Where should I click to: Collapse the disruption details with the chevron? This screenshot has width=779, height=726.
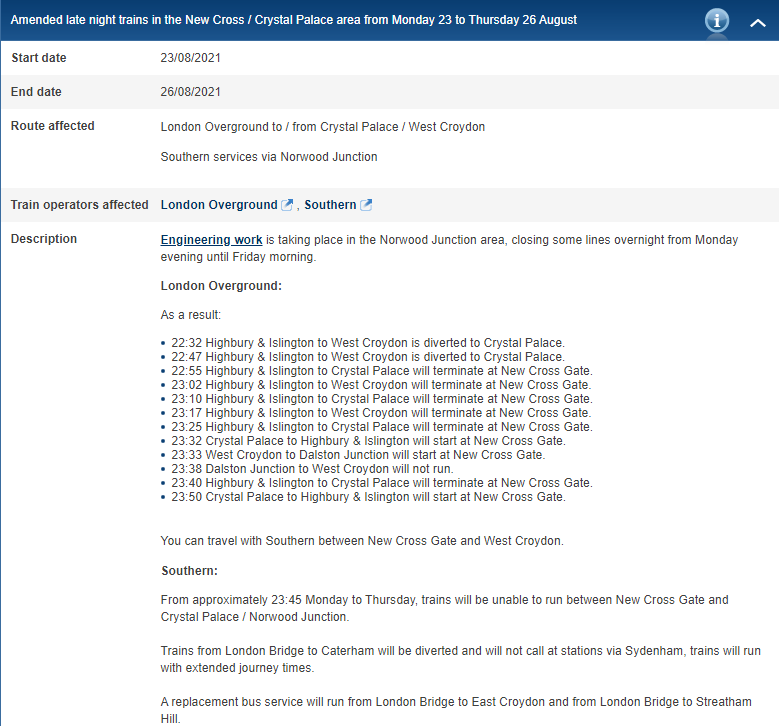point(757,21)
